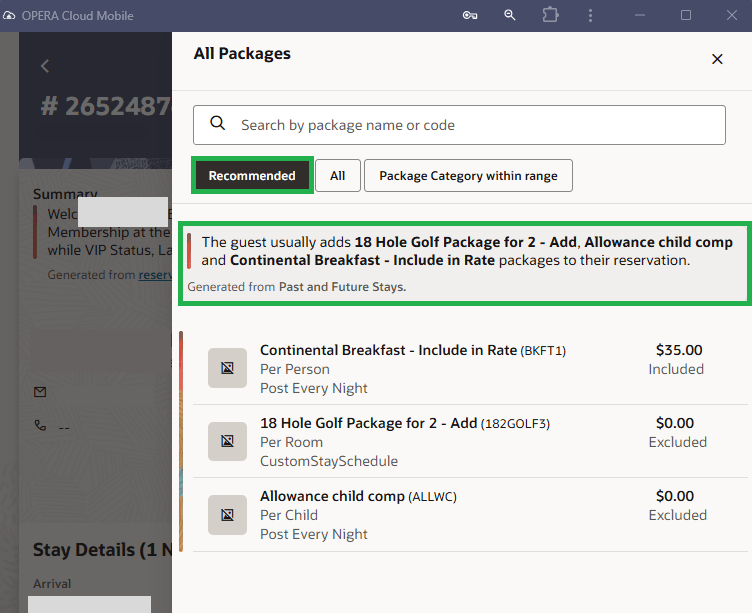
Task: Switch to the All packages tab
Action: point(338,176)
